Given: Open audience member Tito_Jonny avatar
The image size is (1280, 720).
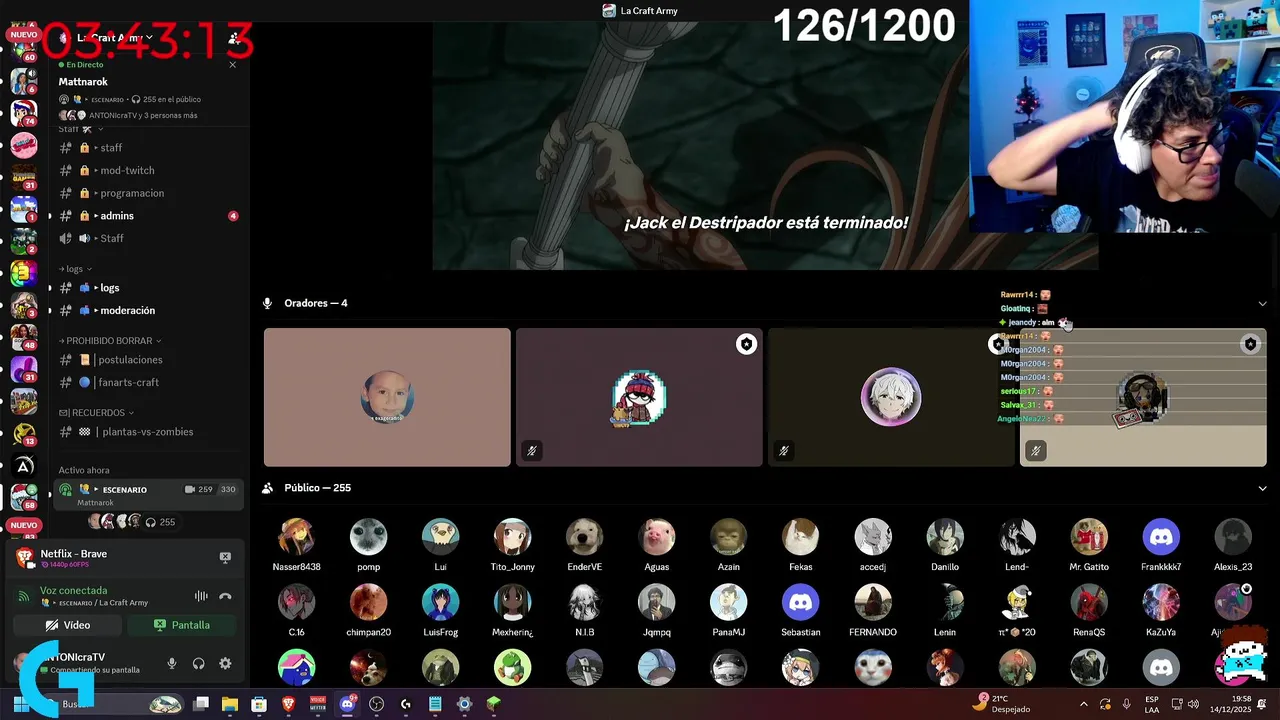Looking at the screenshot, I should [x=512, y=537].
